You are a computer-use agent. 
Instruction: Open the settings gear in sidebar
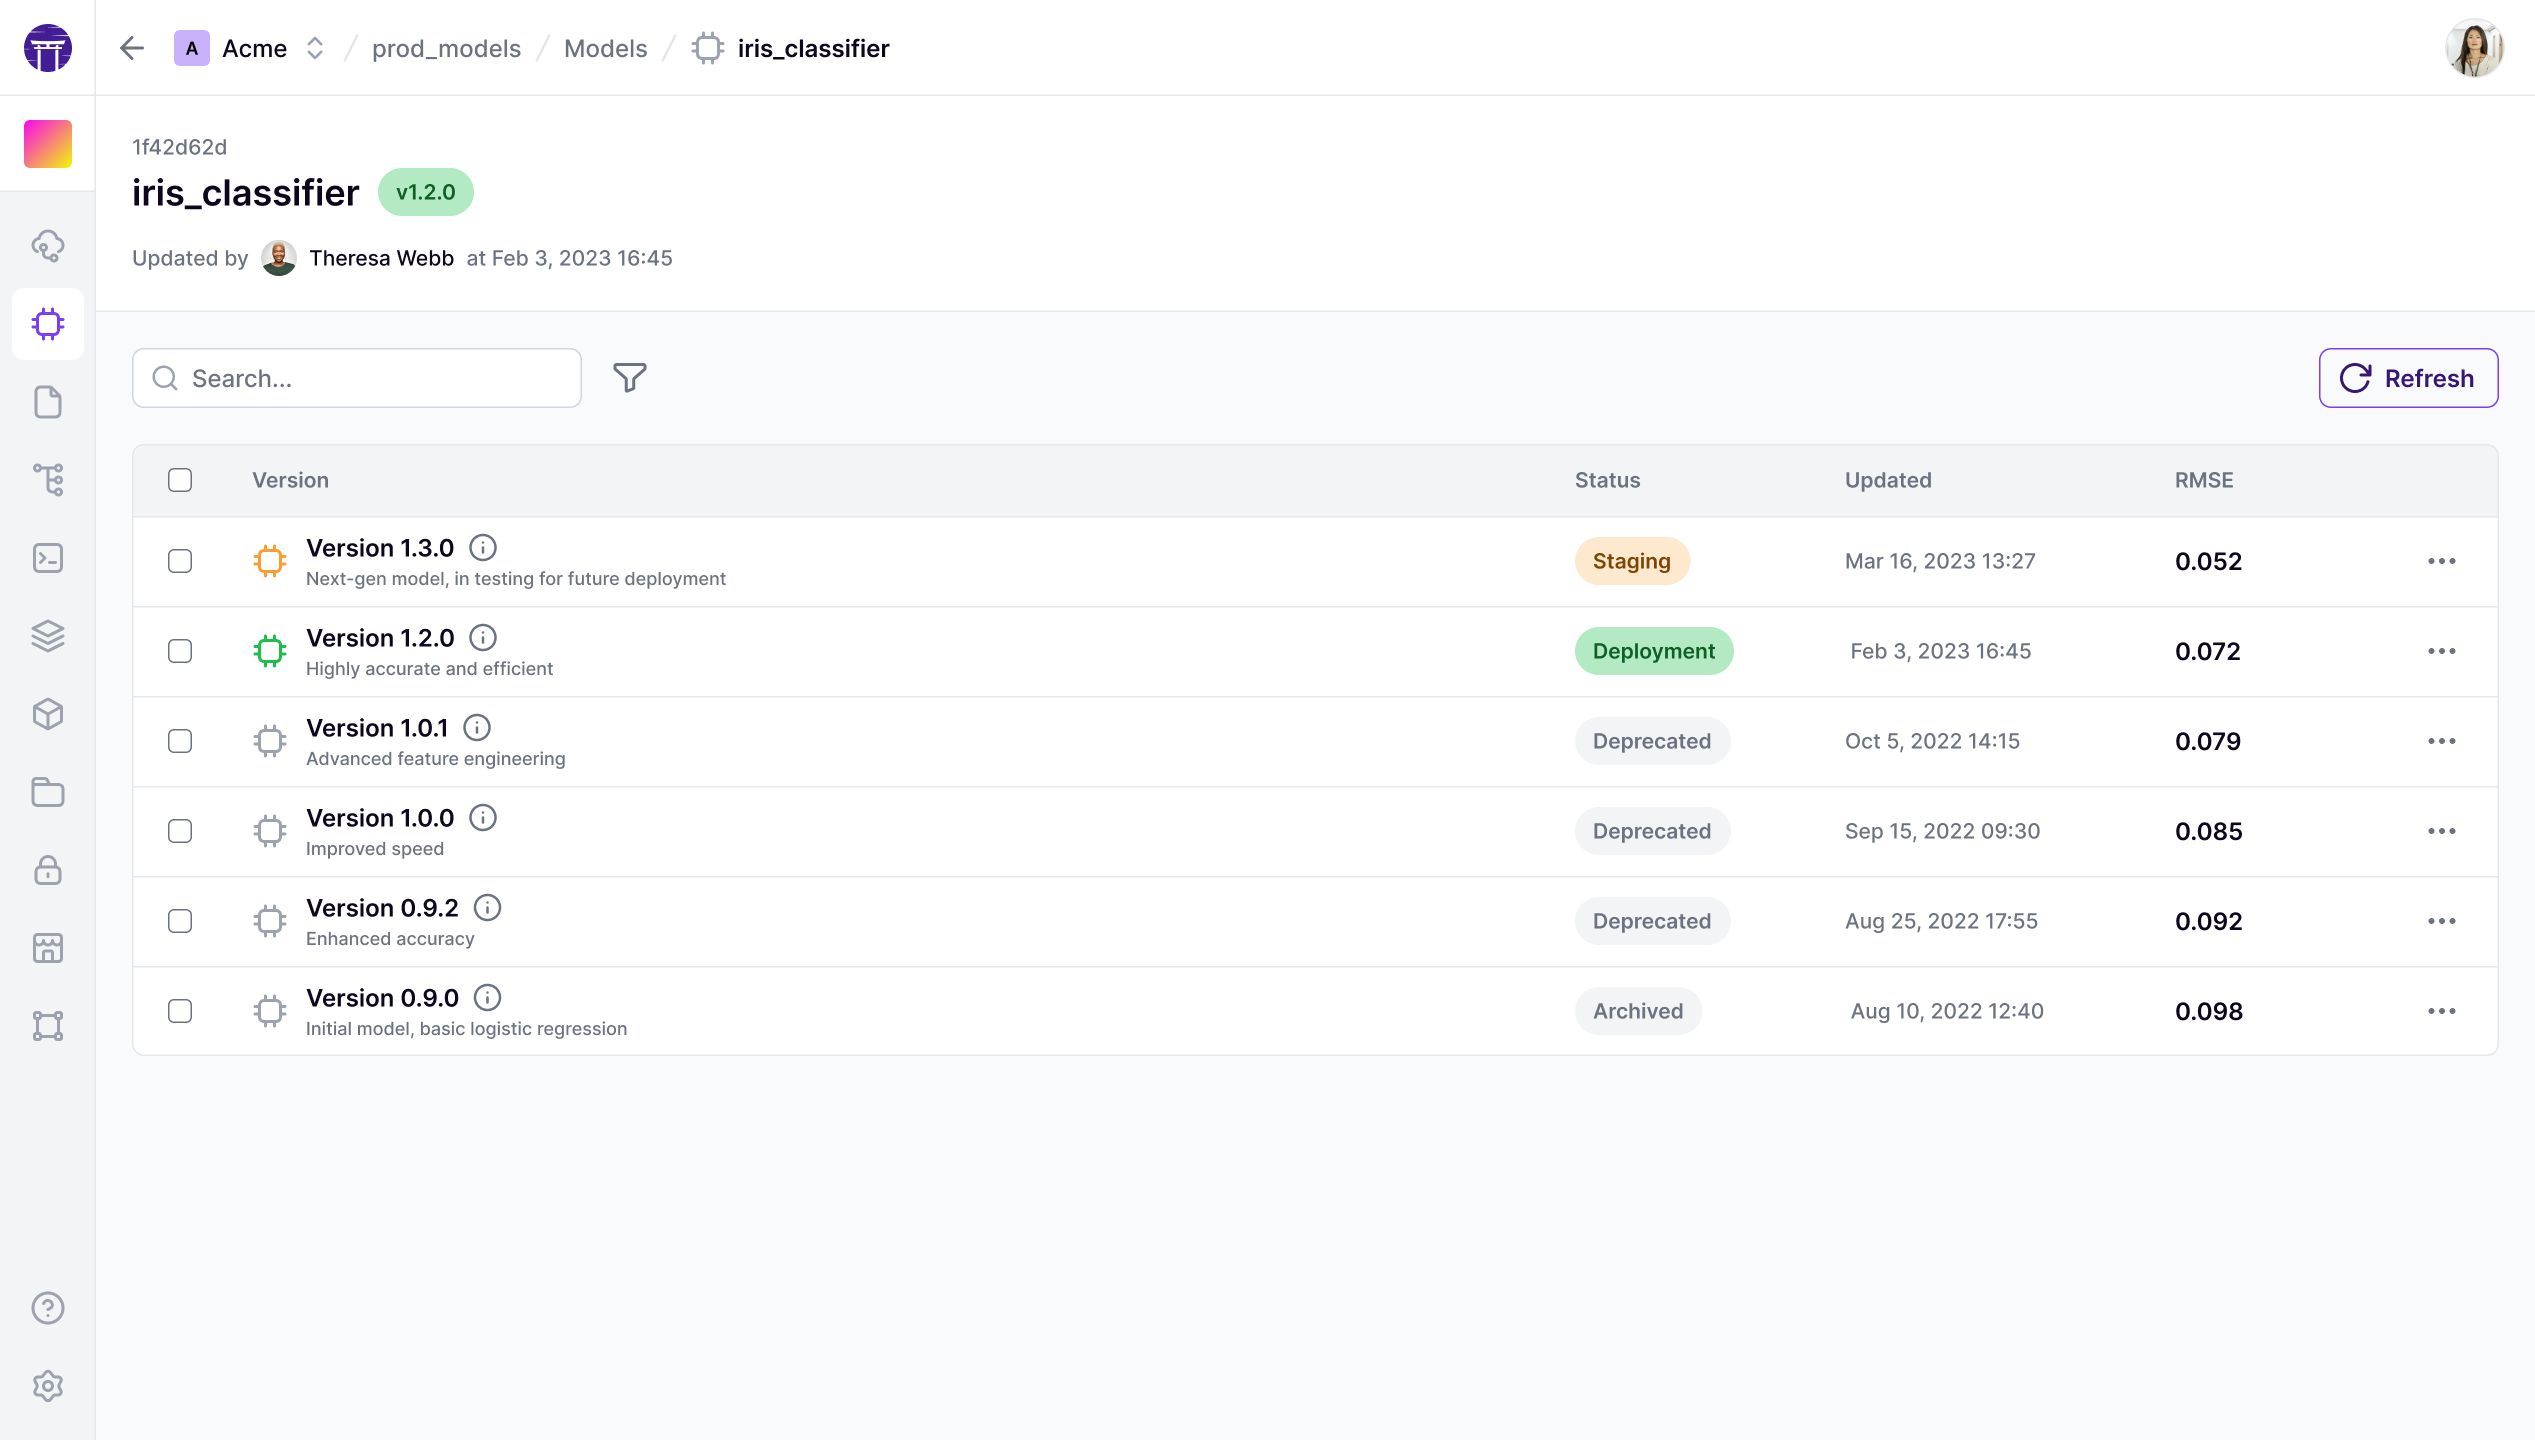click(48, 1386)
